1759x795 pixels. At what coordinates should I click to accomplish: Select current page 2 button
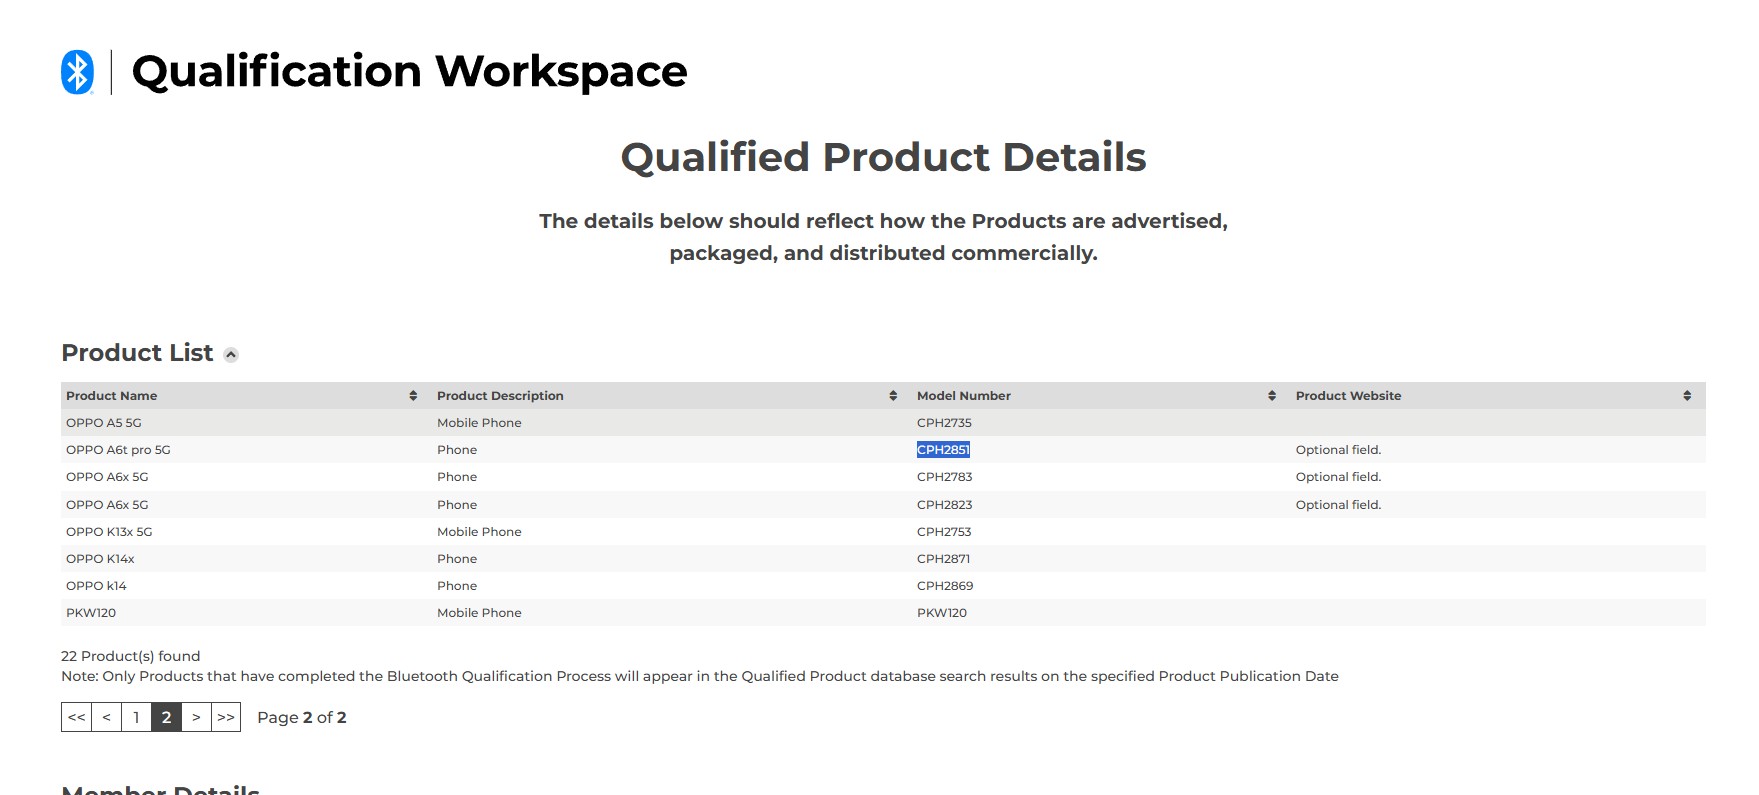click(x=166, y=717)
